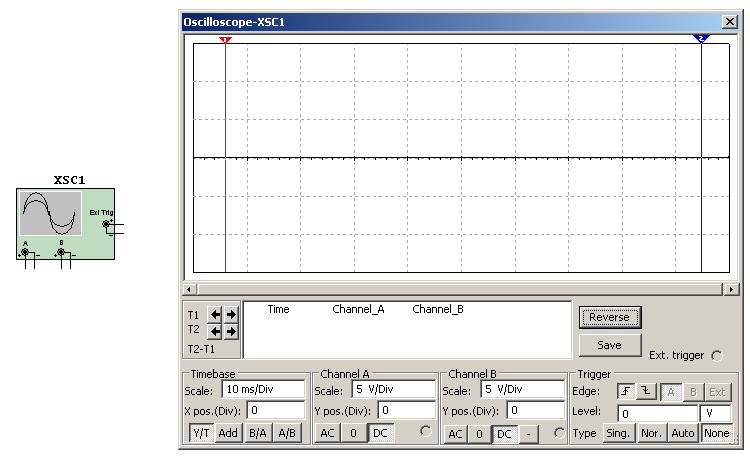This screenshot has height=457, width=750.
Task: Click Channel B Scale field 5 V/Div
Action: click(522, 390)
